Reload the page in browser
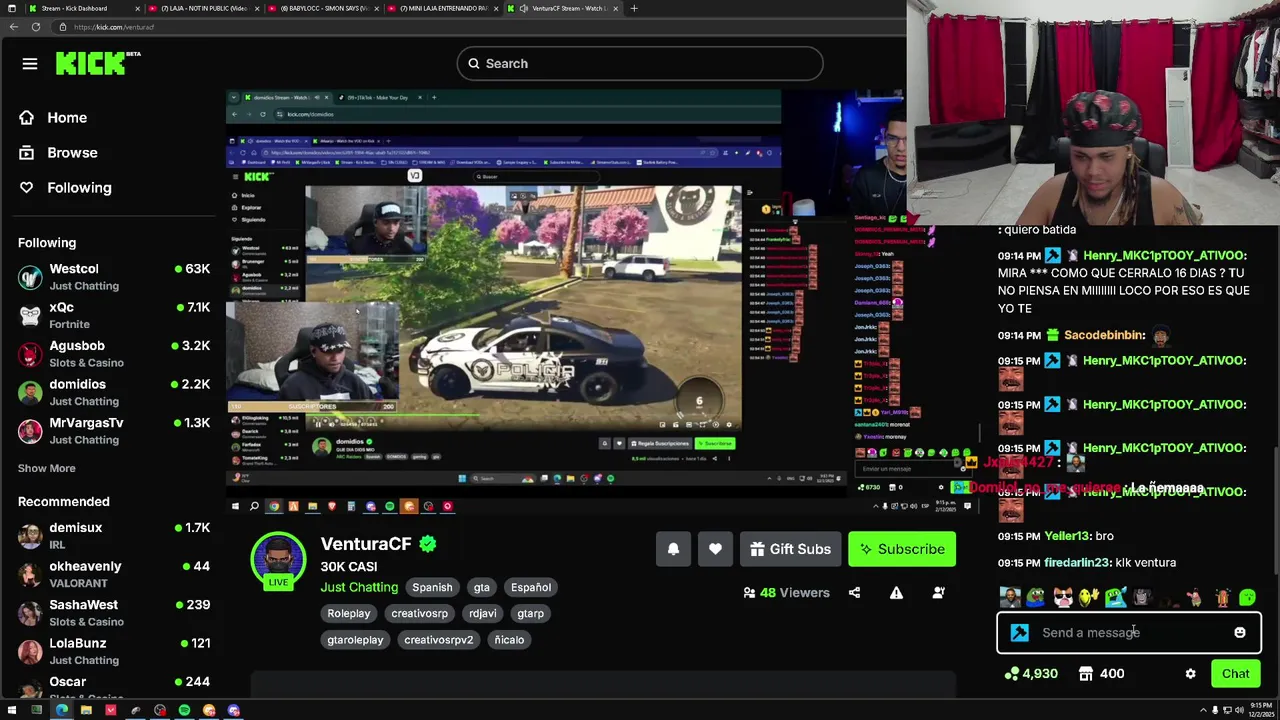 point(36,27)
